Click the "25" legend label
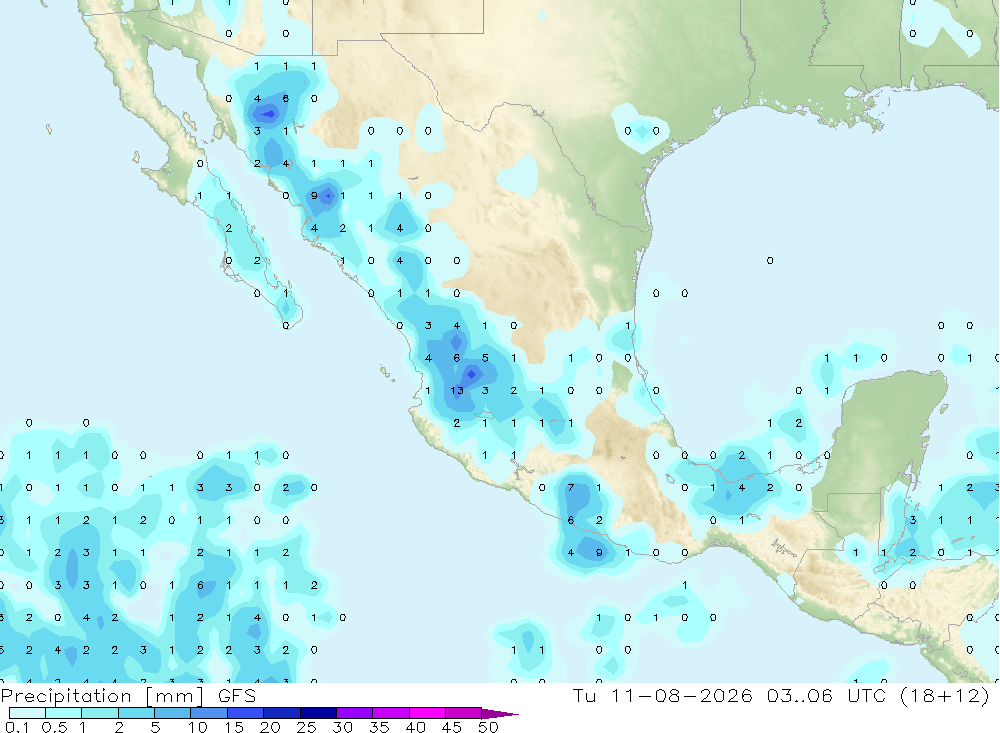1000x733 pixels. [307, 727]
